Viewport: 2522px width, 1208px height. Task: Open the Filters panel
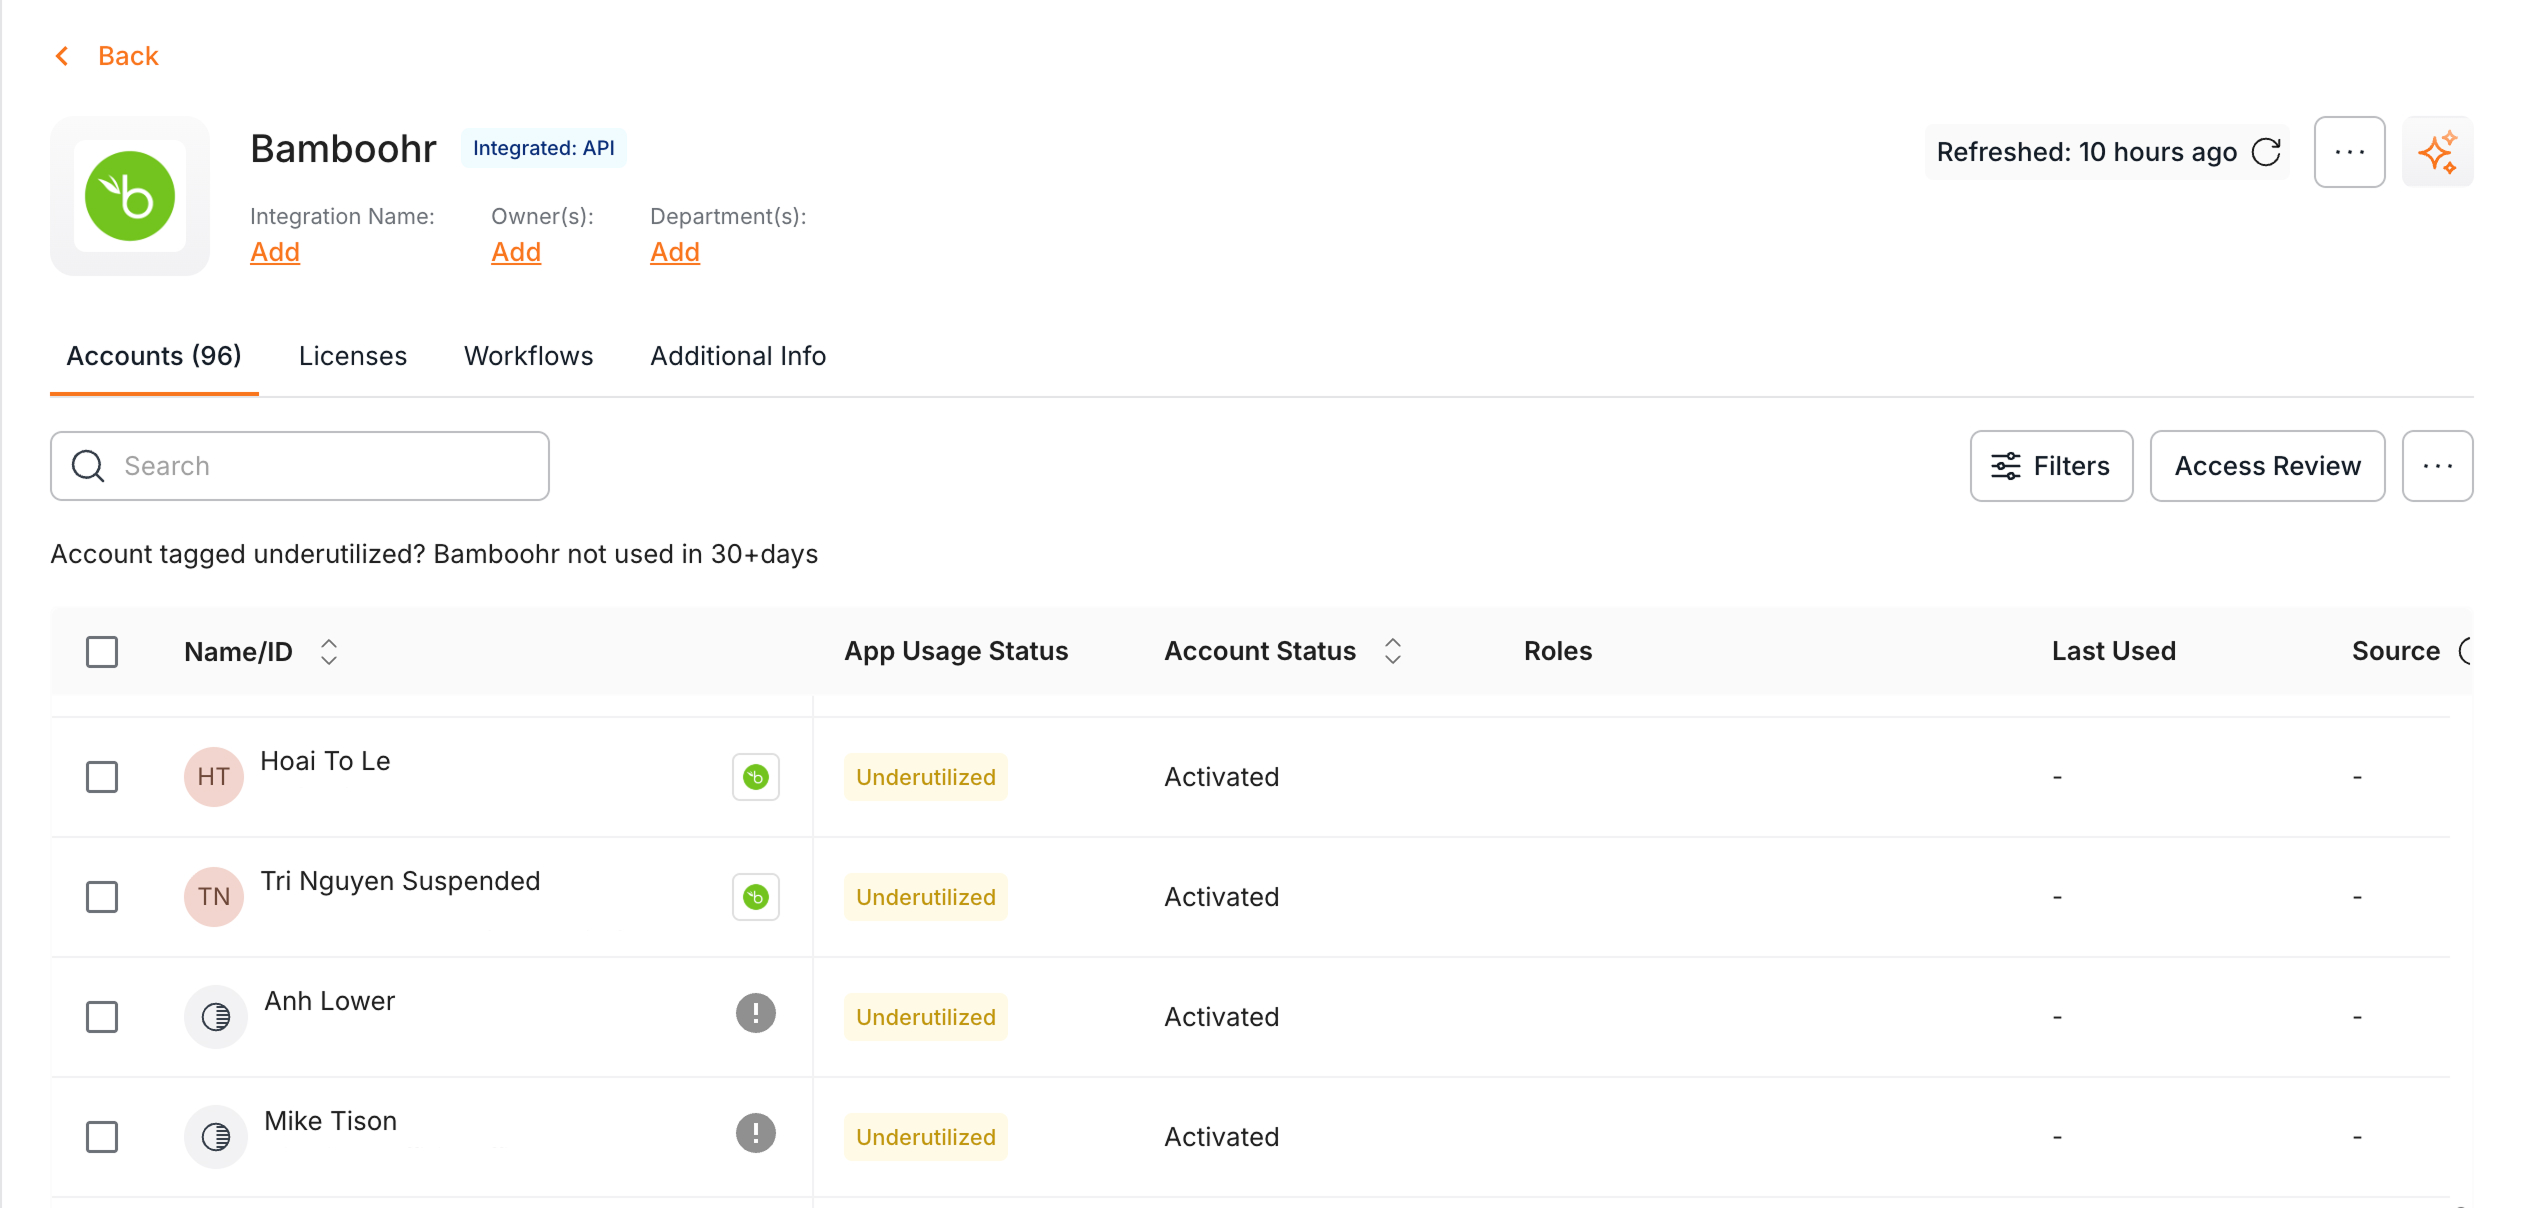point(2051,466)
